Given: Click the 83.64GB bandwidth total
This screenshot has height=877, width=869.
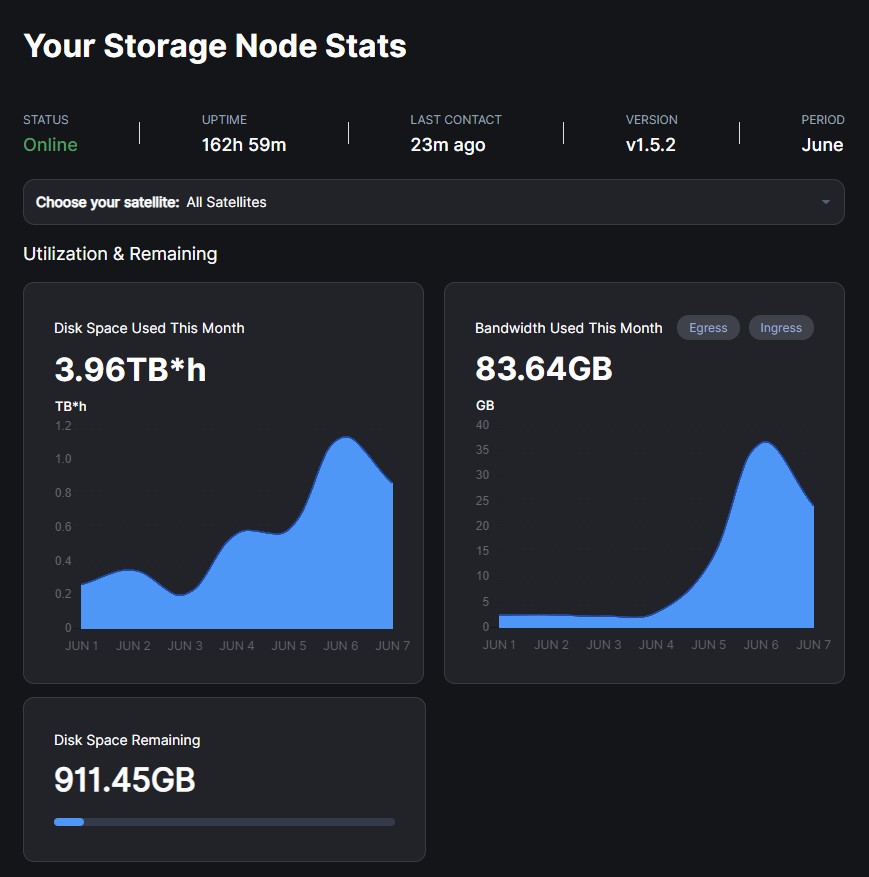Looking at the screenshot, I should click(x=544, y=369).
